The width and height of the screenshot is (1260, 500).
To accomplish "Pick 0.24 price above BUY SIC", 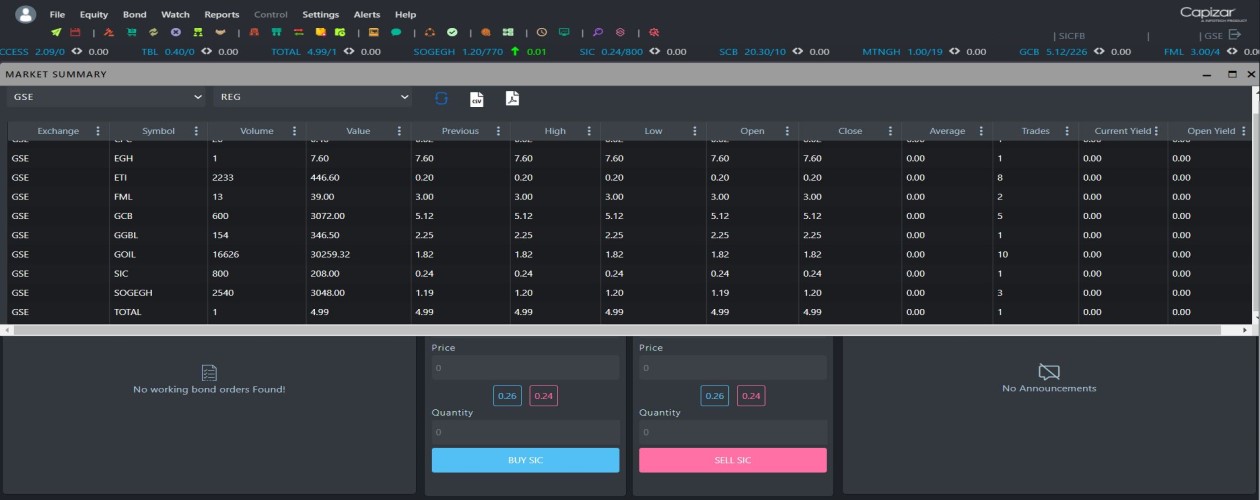I will click(x=543, y=396).
